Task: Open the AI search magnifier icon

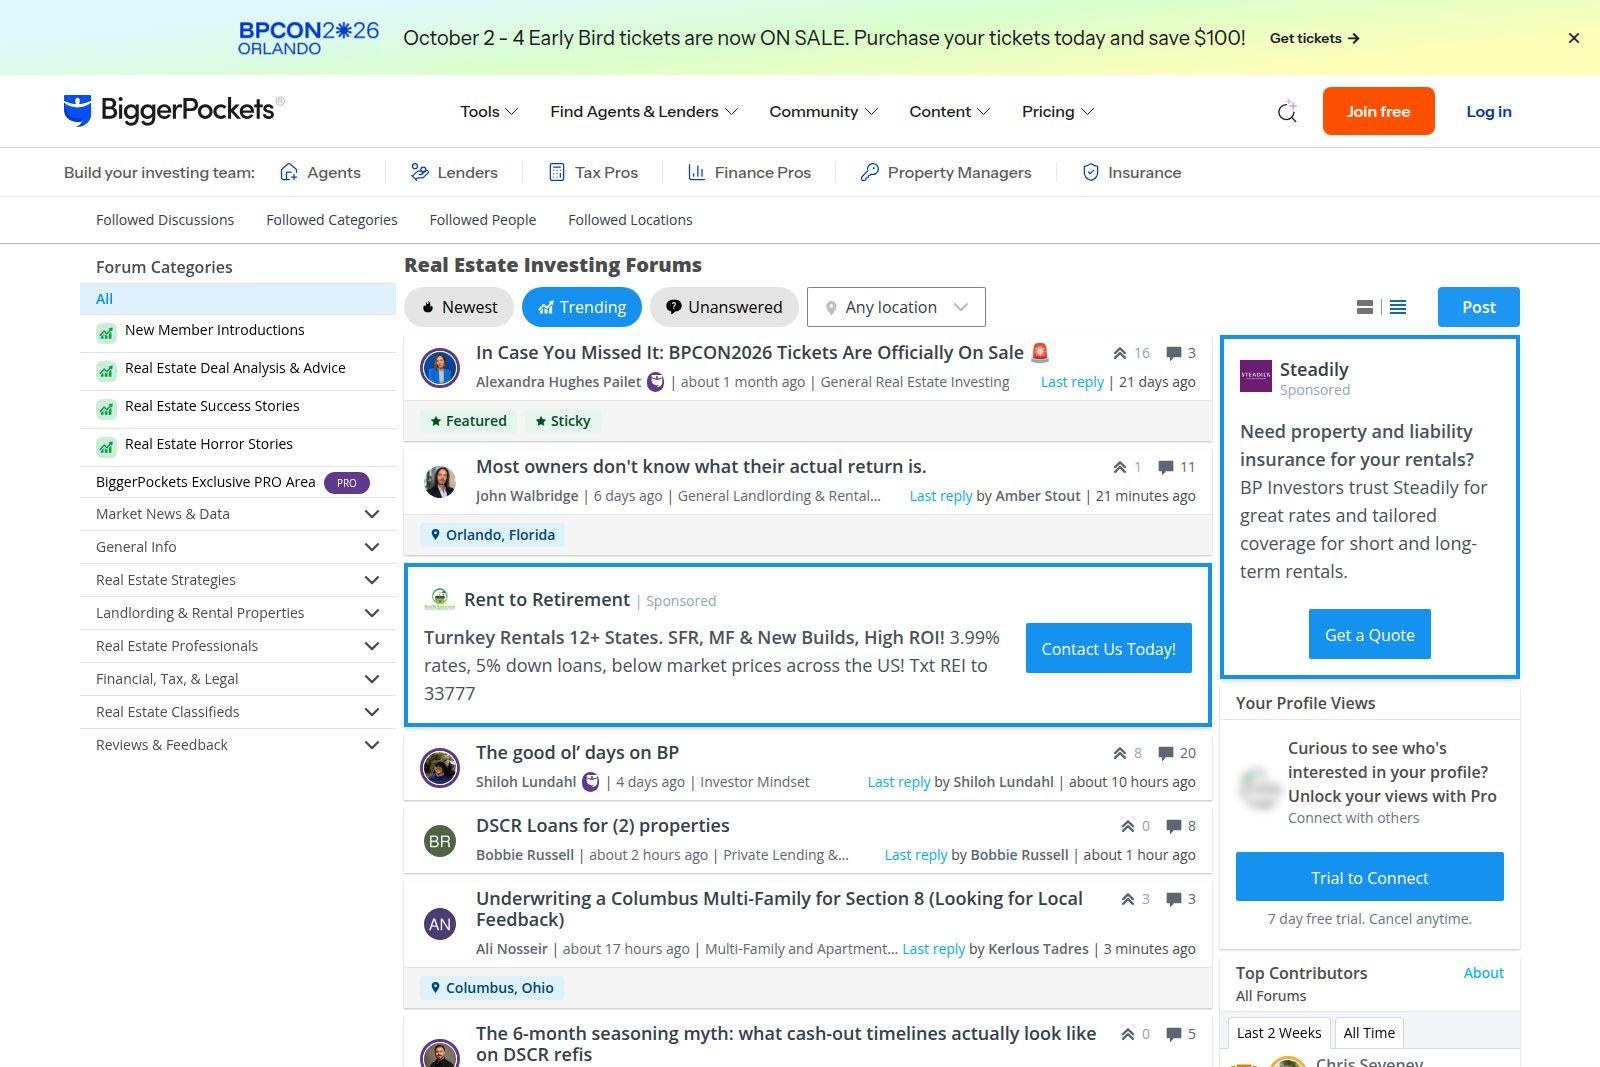Action: point(1287,112)
